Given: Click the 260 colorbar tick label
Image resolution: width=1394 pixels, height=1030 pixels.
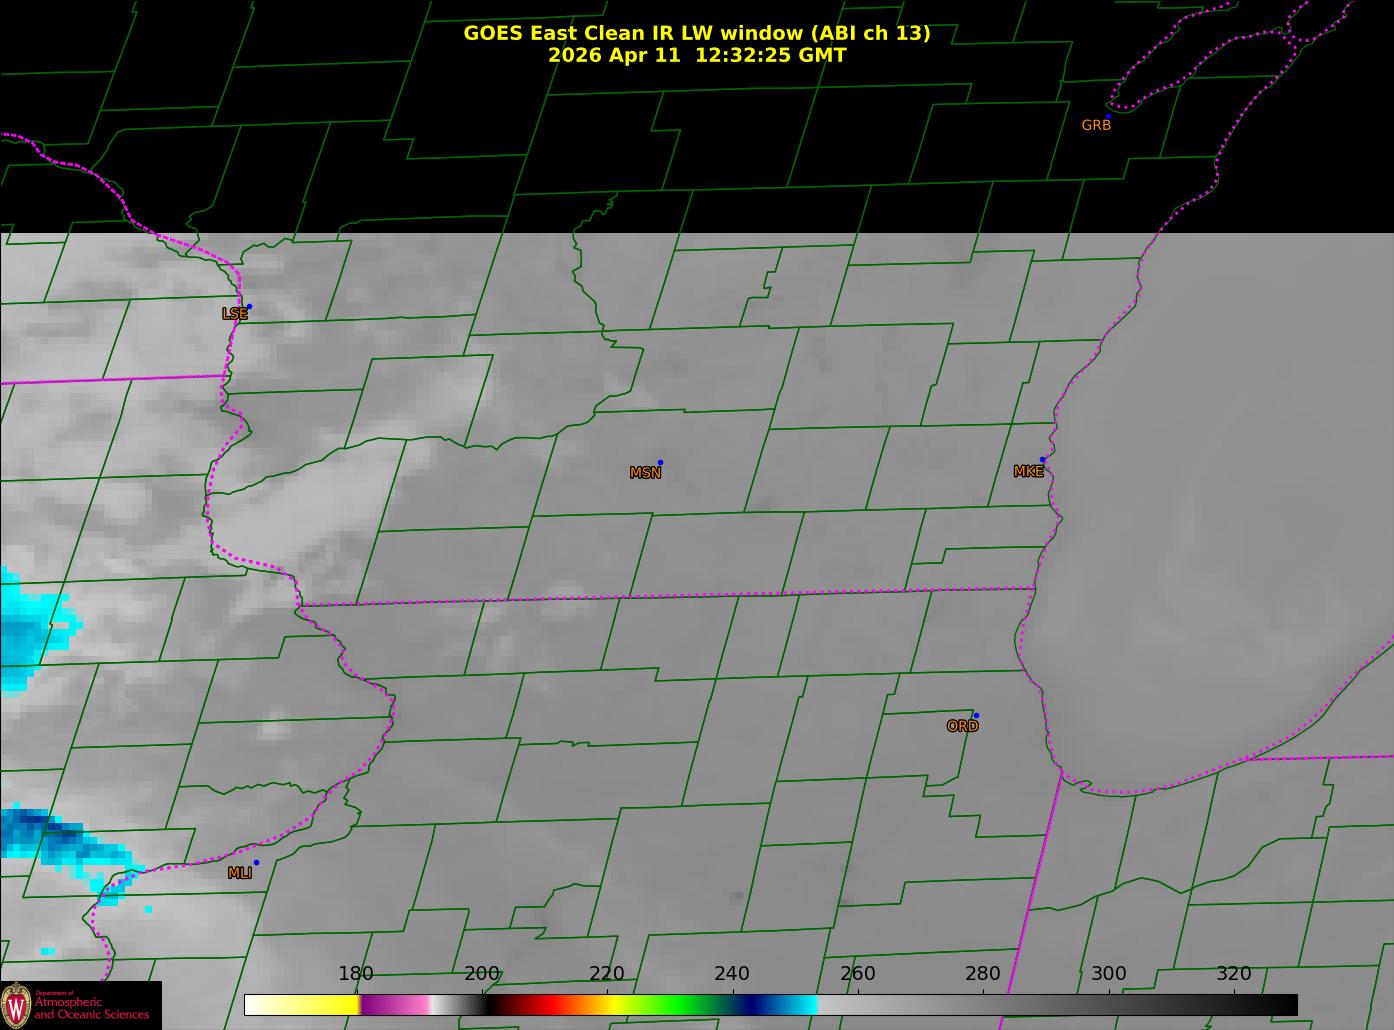Looking at the screenshot, I should click(858, 974).
